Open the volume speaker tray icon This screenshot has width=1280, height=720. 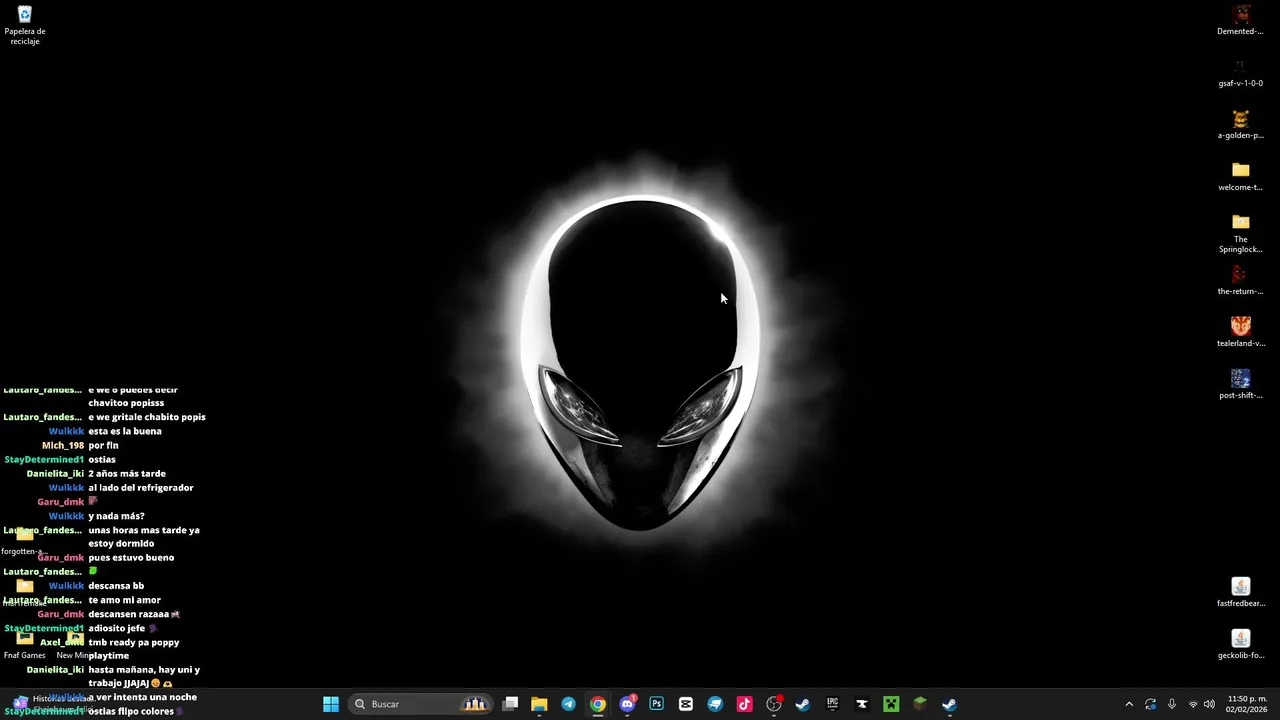(1209, 704)
